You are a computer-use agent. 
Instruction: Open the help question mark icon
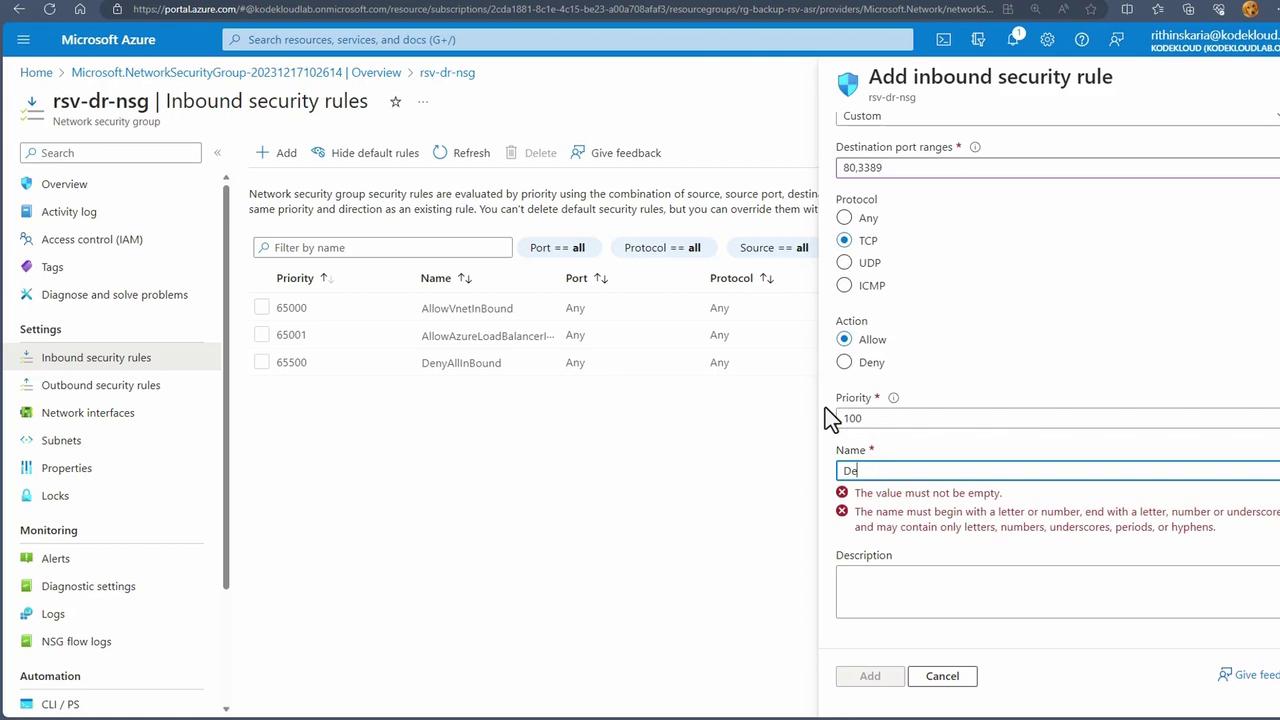pyautogui.click(x=1081, y=40)
